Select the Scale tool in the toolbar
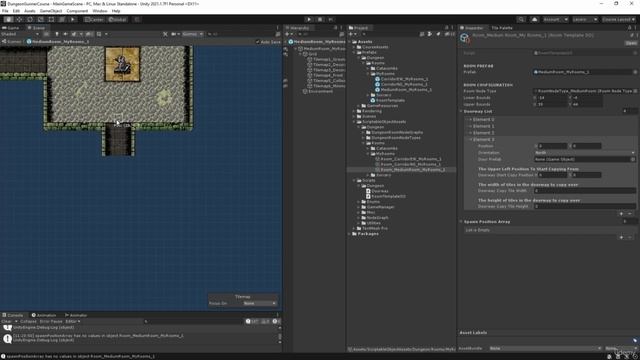This screenshot has width=640, height=360. point(40,19)
